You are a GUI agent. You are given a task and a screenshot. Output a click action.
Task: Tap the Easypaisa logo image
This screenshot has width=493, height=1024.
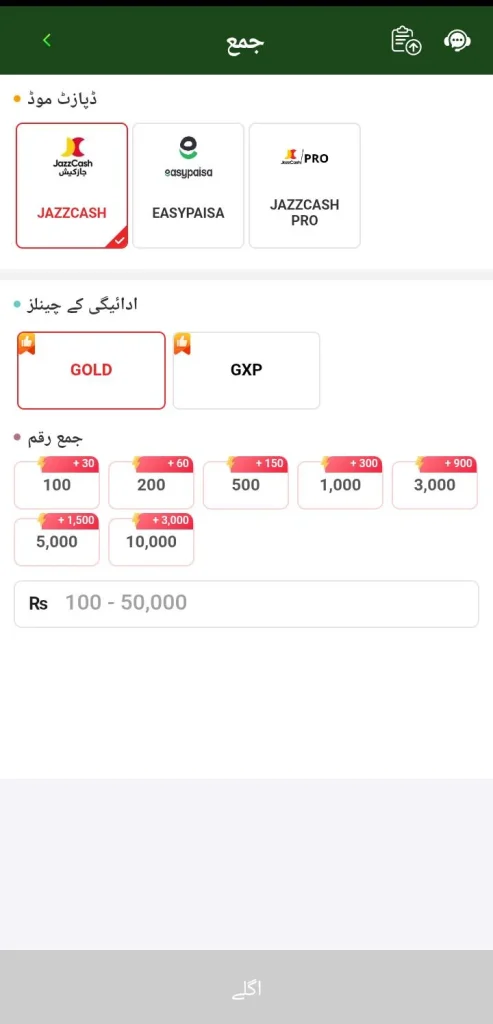(x=188, y=157)
